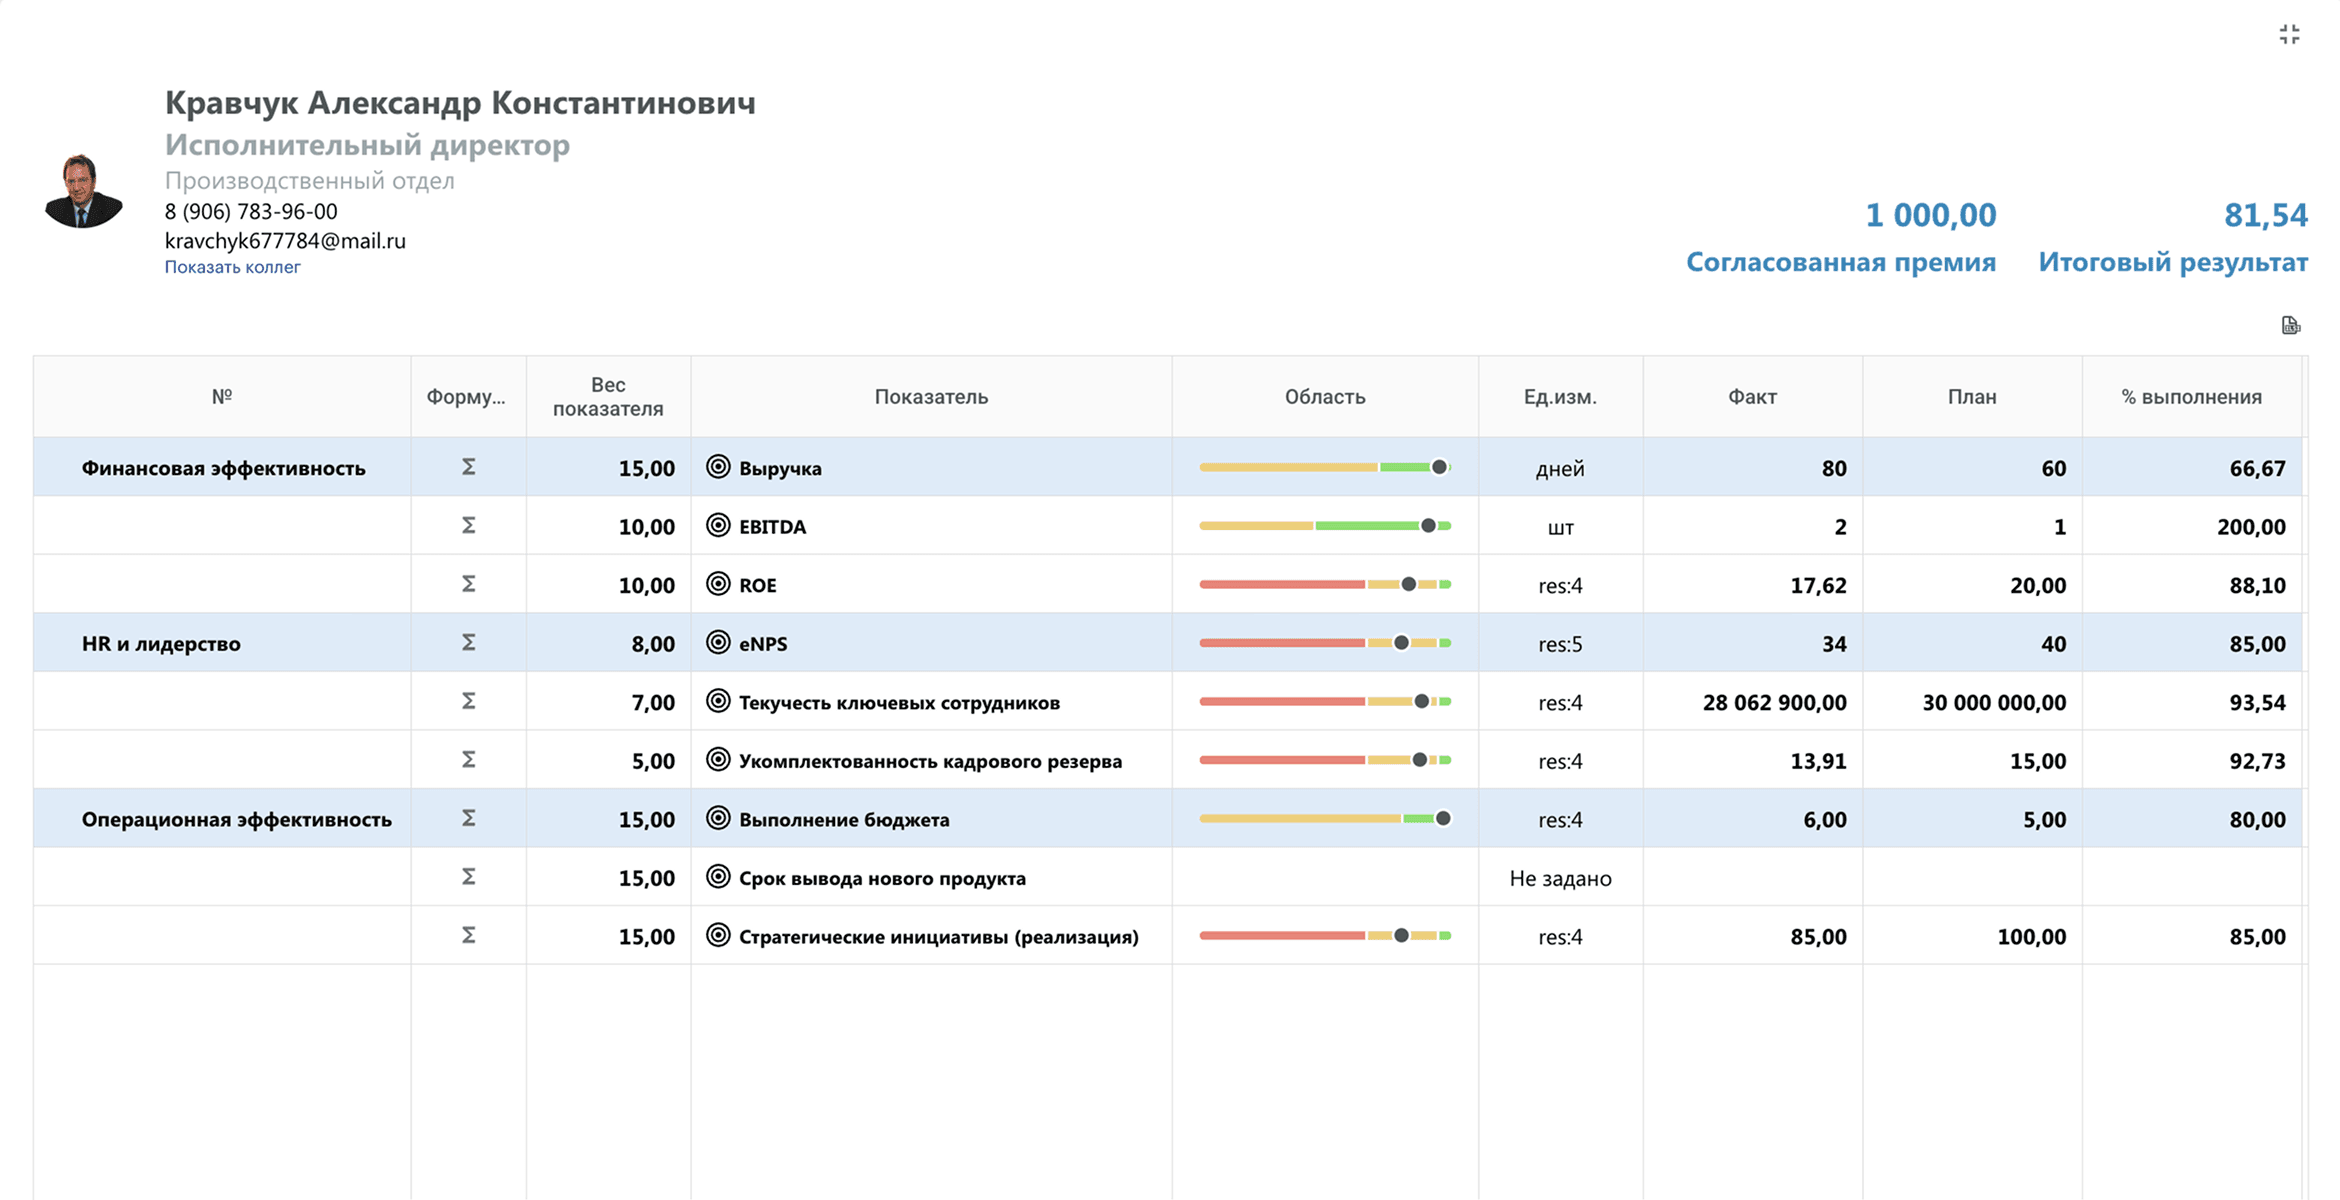Click the План column header
The width and height of the screenshot is (2340, 1200).
click(x=1972, y=397)
